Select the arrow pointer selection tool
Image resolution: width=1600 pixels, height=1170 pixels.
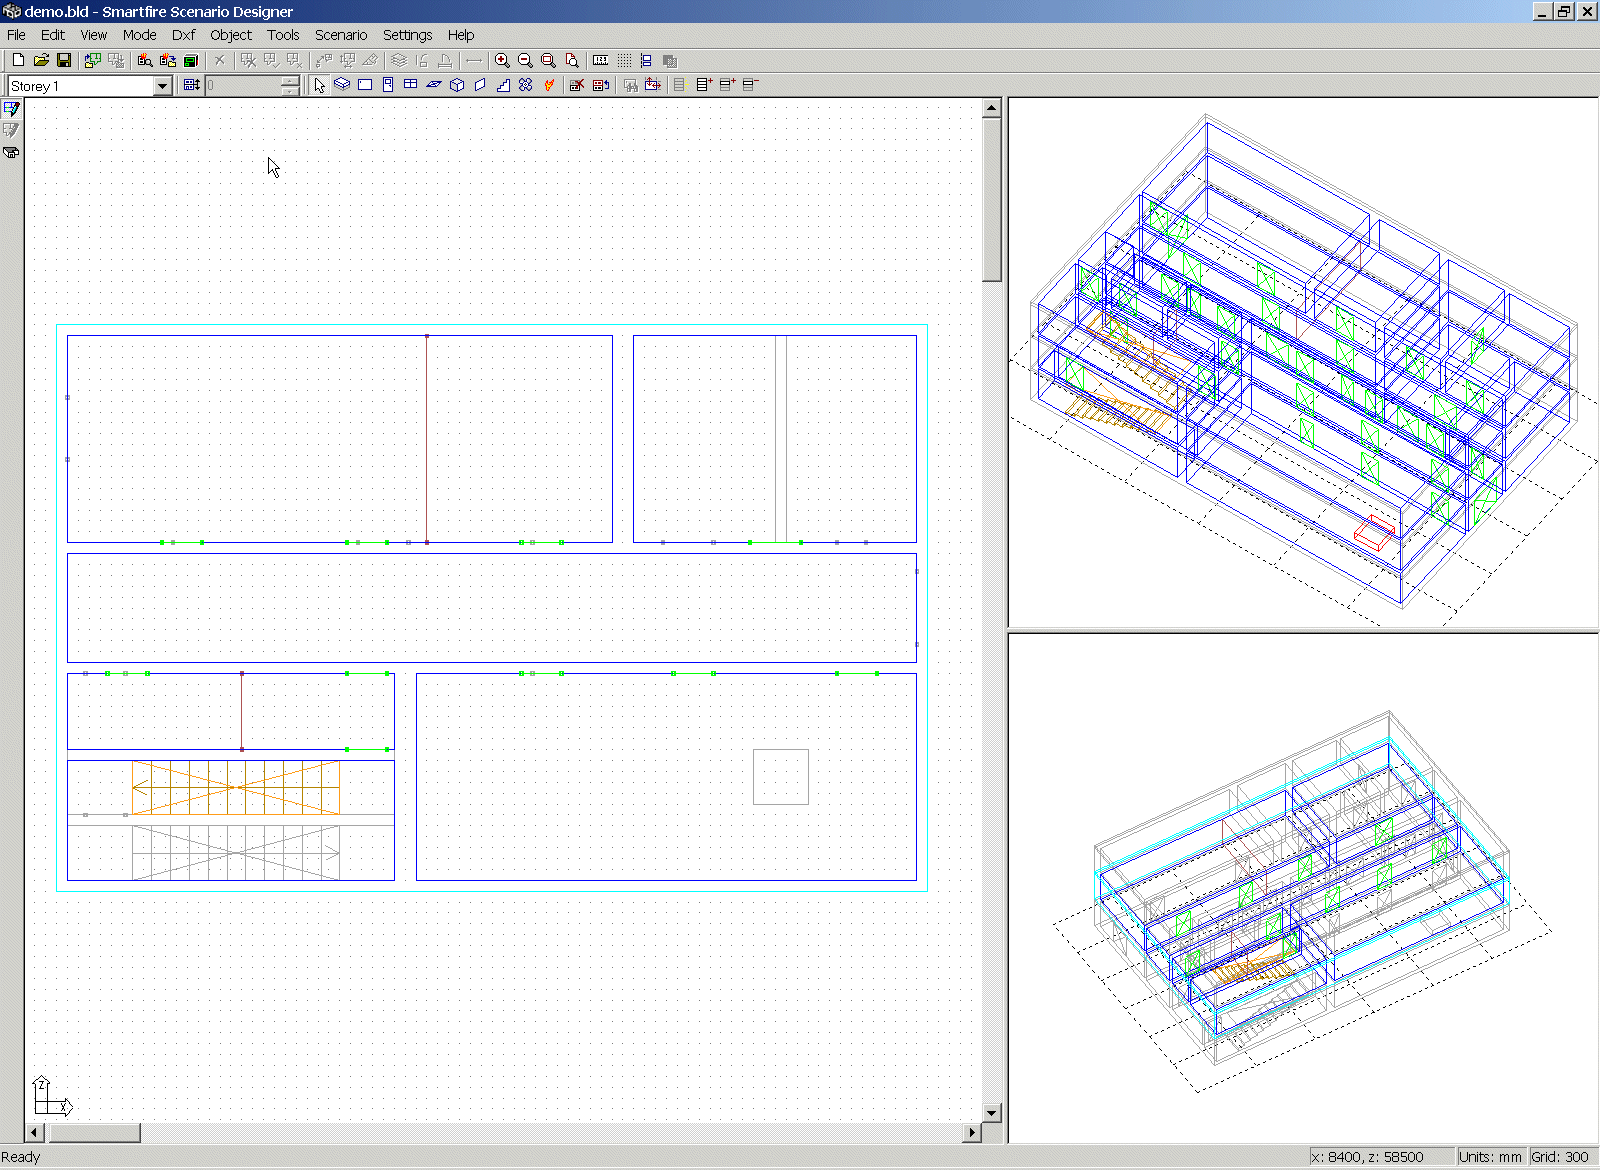pos(319,85)
